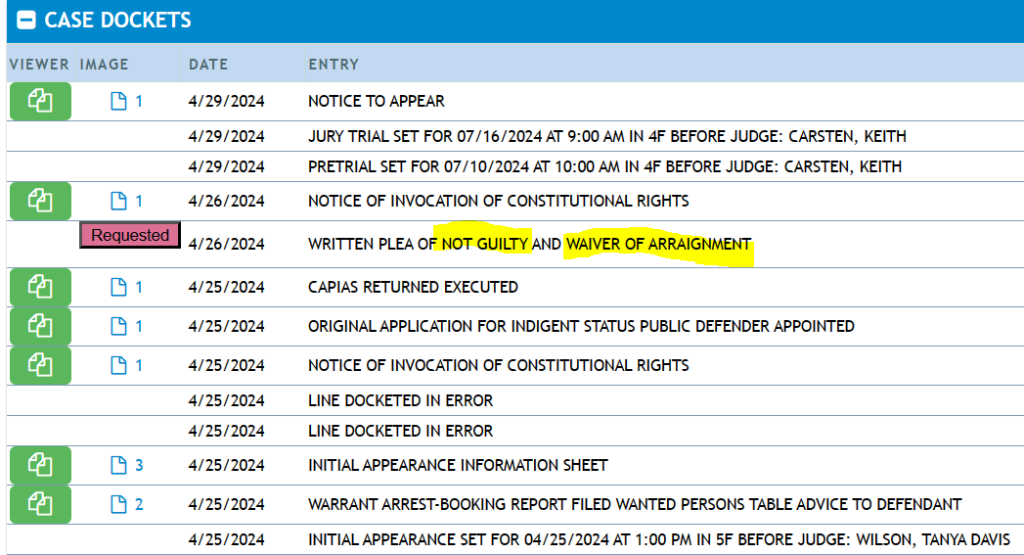Click the Image column header

click(104, 64)
